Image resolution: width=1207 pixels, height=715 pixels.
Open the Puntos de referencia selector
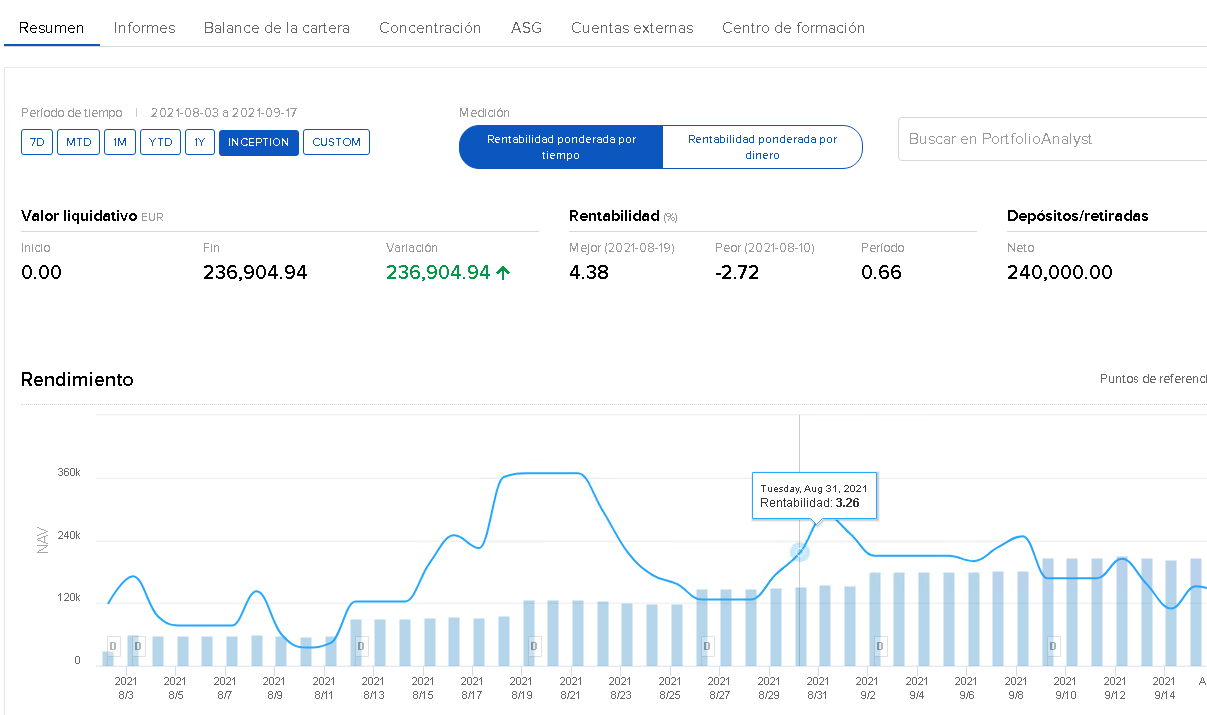coord(1152,379)
